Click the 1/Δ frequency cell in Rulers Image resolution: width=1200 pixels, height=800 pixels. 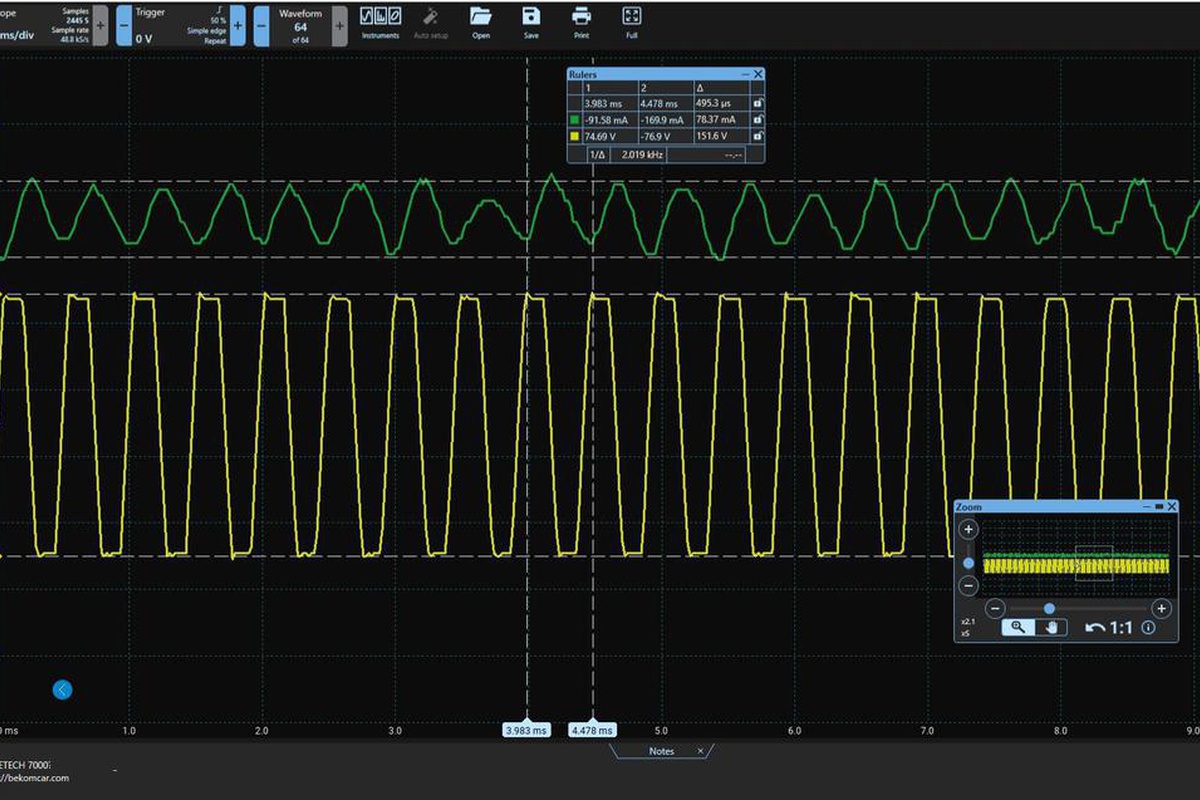tap(597, 155)
